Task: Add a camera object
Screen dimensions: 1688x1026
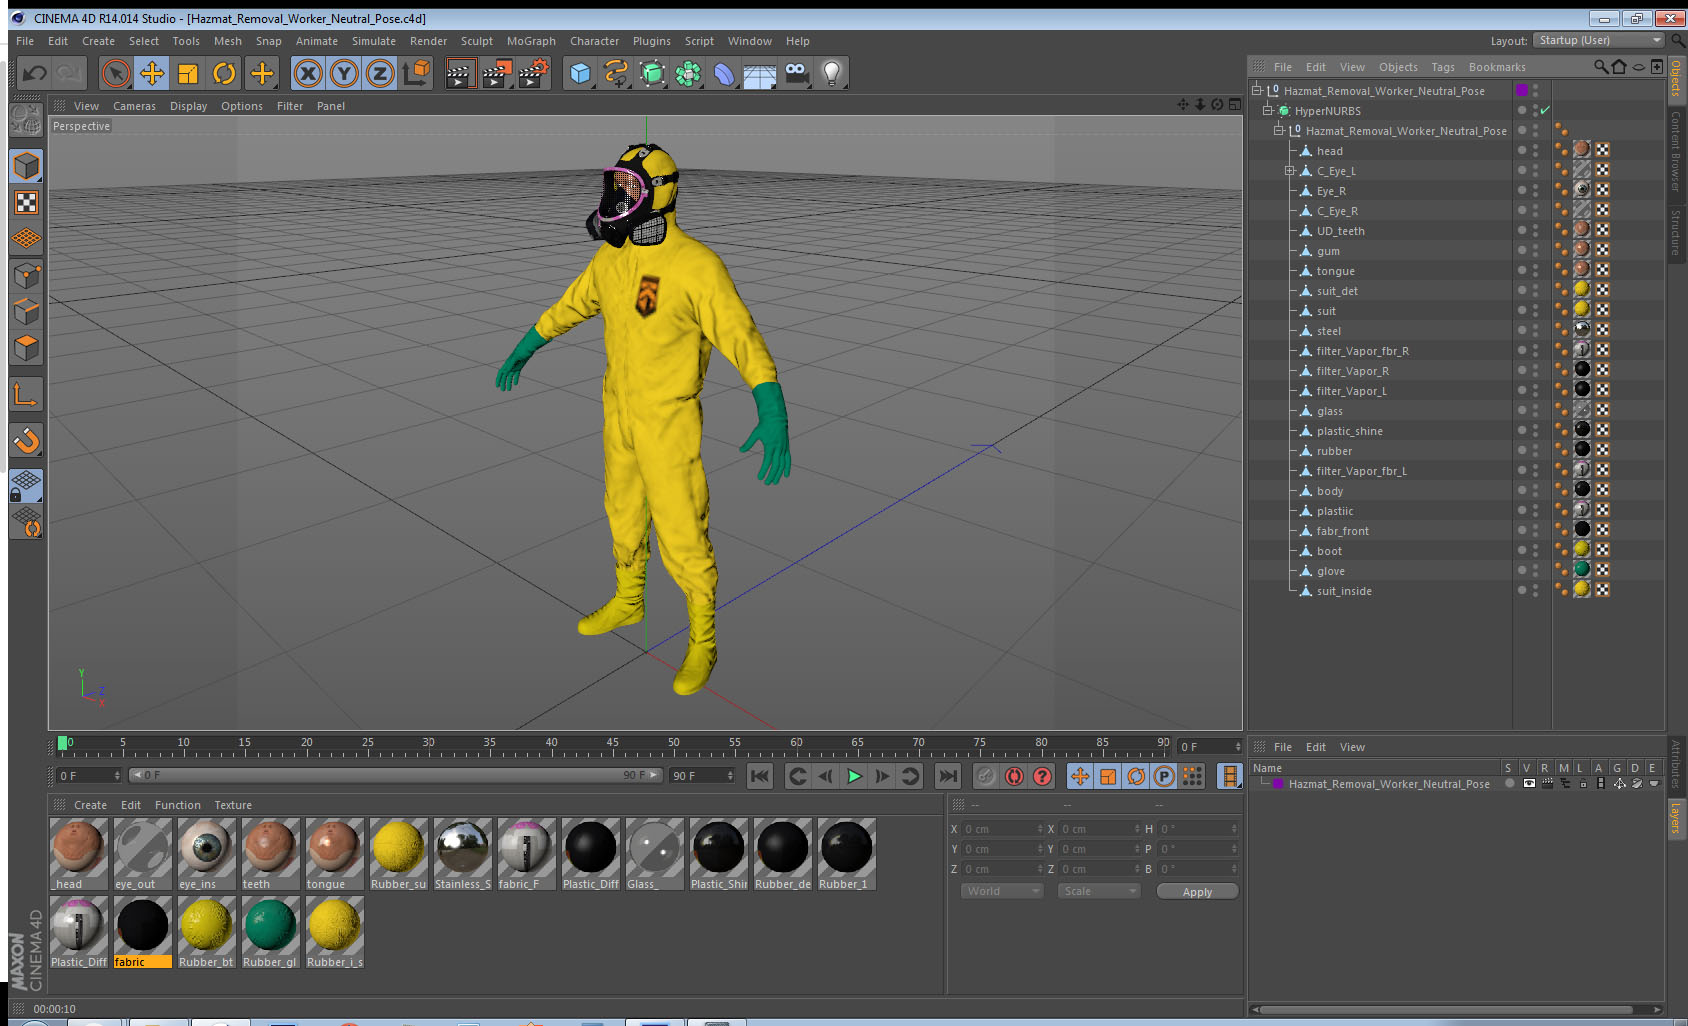Action: click(796, 73)
